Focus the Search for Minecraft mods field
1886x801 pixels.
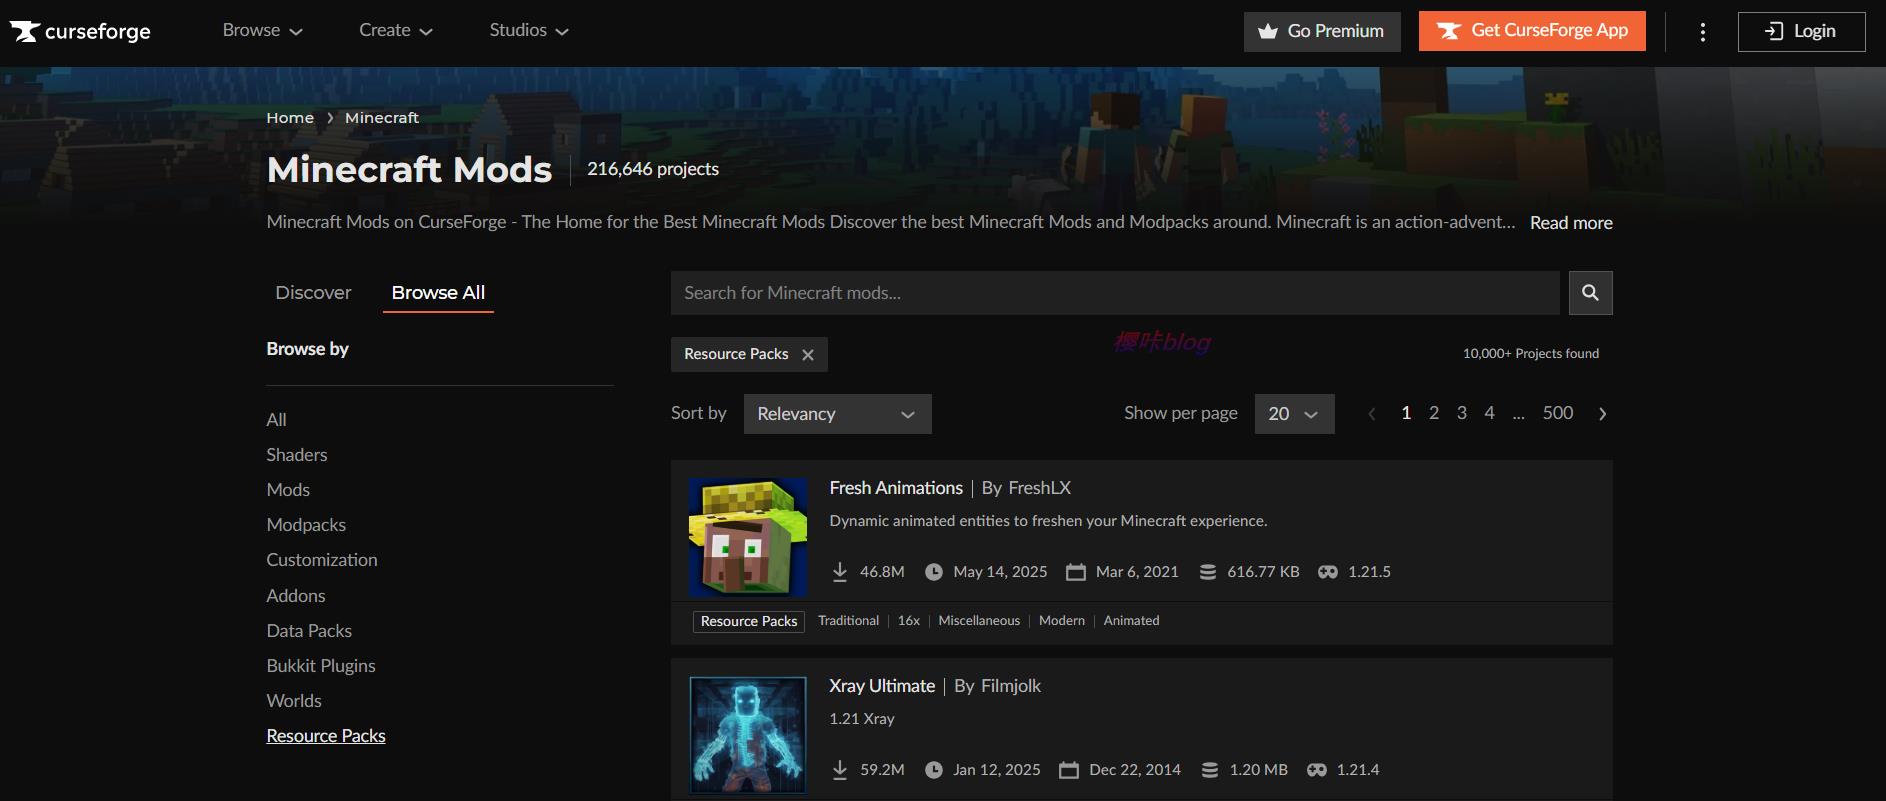pos(1115,293)
